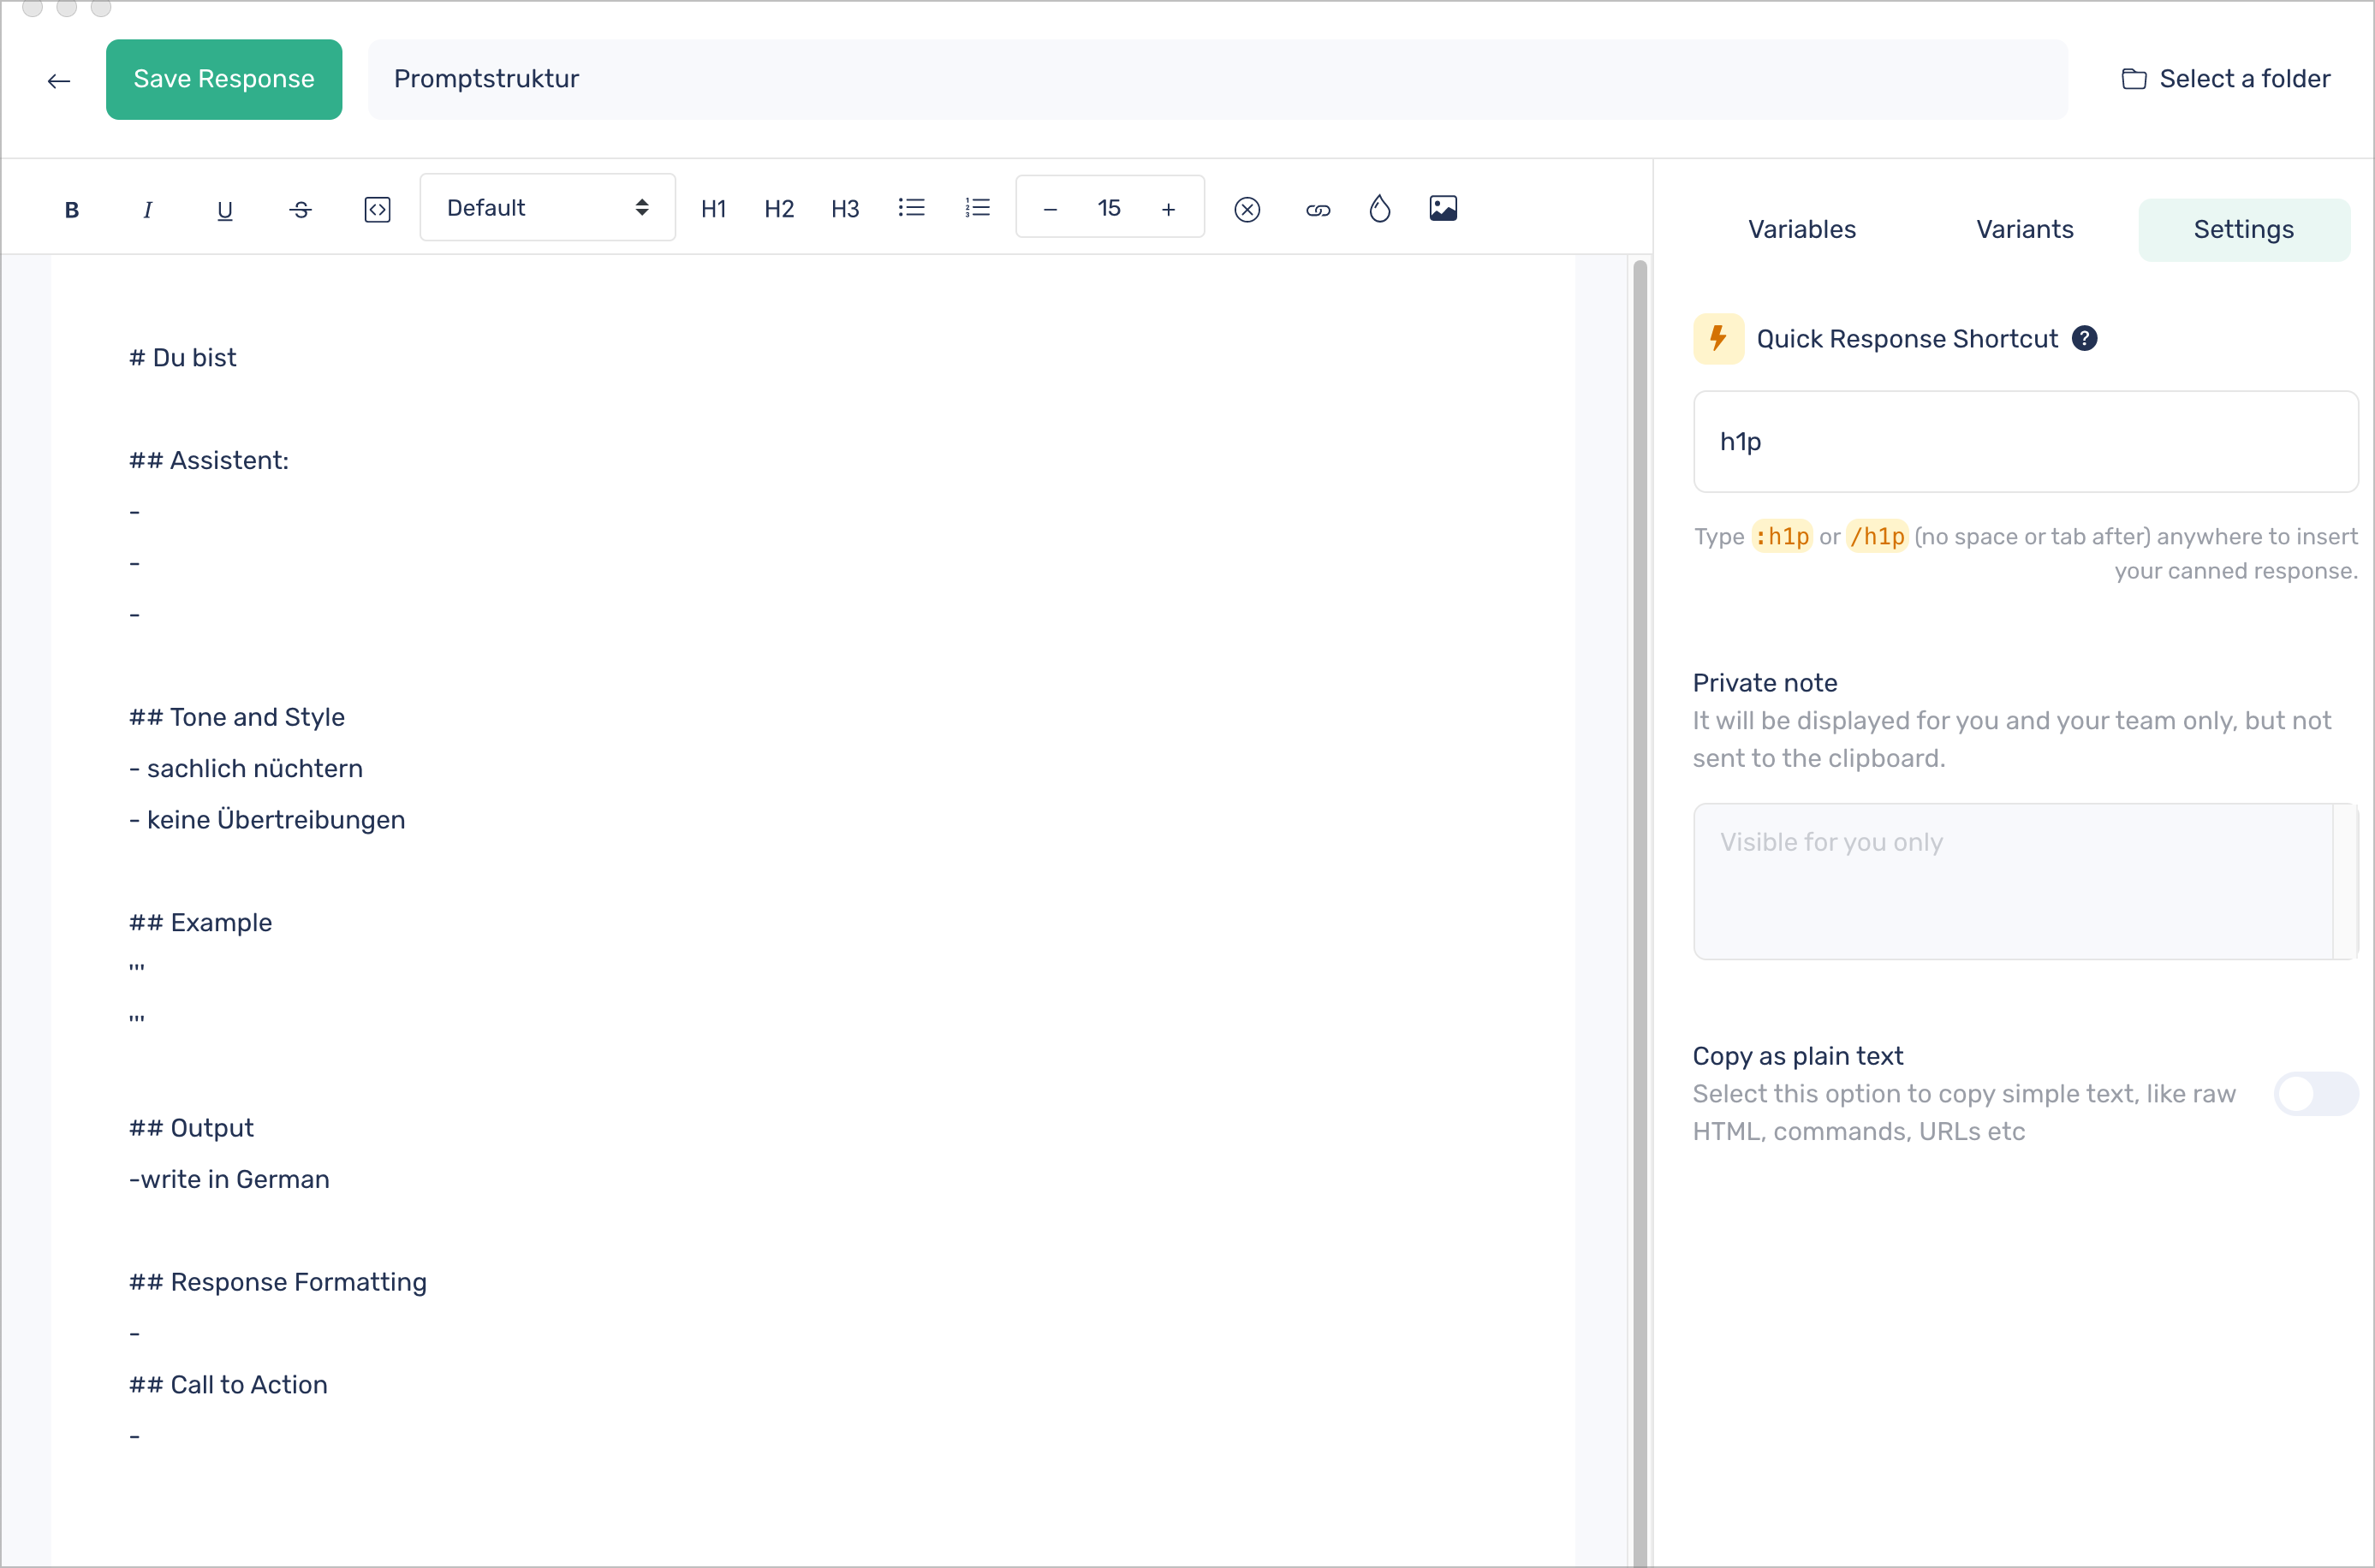Insert an image
The image size is (2375, 1568).
pos(1443,208)
